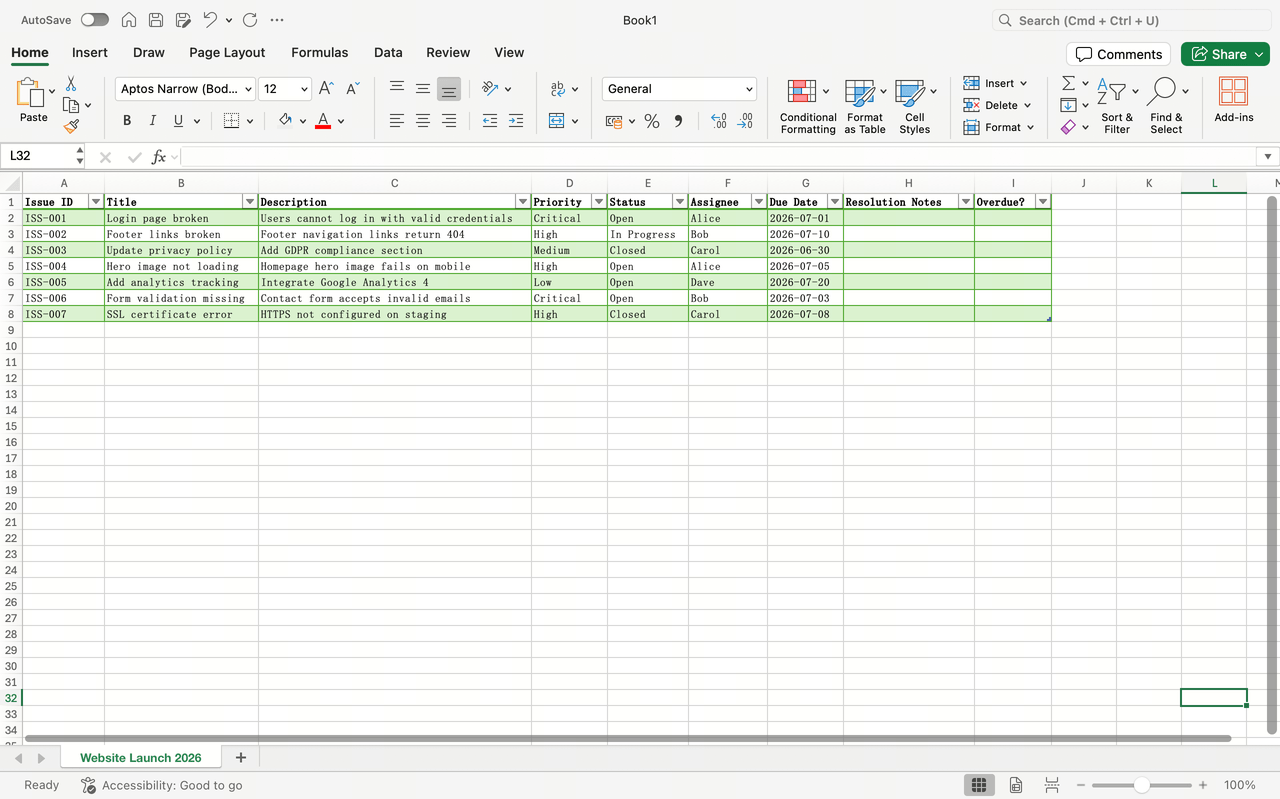Toggle Wrap Text icon

tap(558, 89)
